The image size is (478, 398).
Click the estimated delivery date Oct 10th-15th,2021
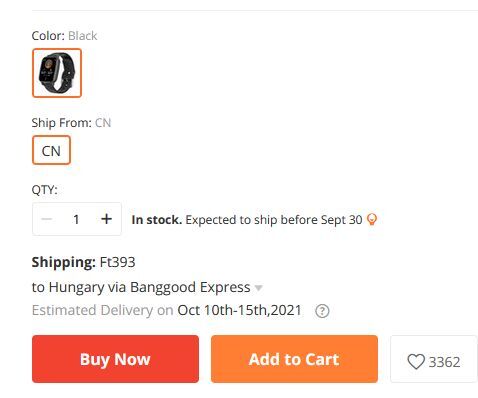tap(239, 310)
